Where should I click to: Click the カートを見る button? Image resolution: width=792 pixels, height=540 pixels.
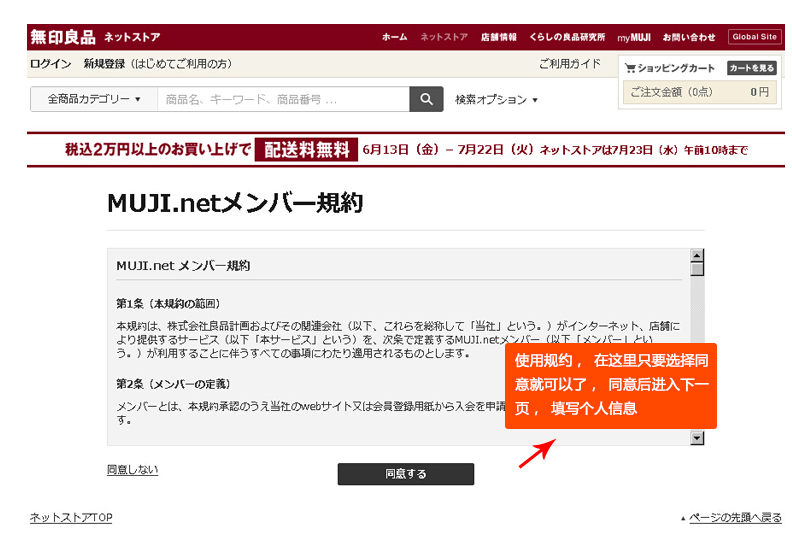pos(752,68)
